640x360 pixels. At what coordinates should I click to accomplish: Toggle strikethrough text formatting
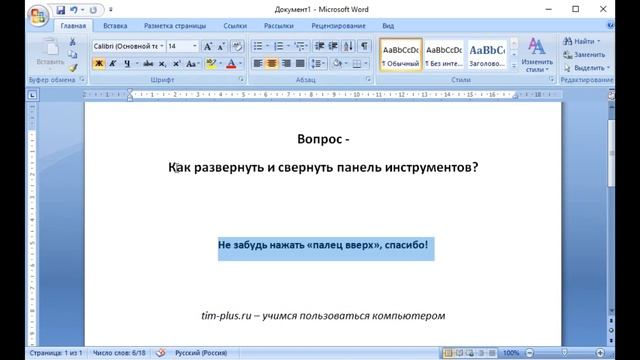(x=148, y=63)
